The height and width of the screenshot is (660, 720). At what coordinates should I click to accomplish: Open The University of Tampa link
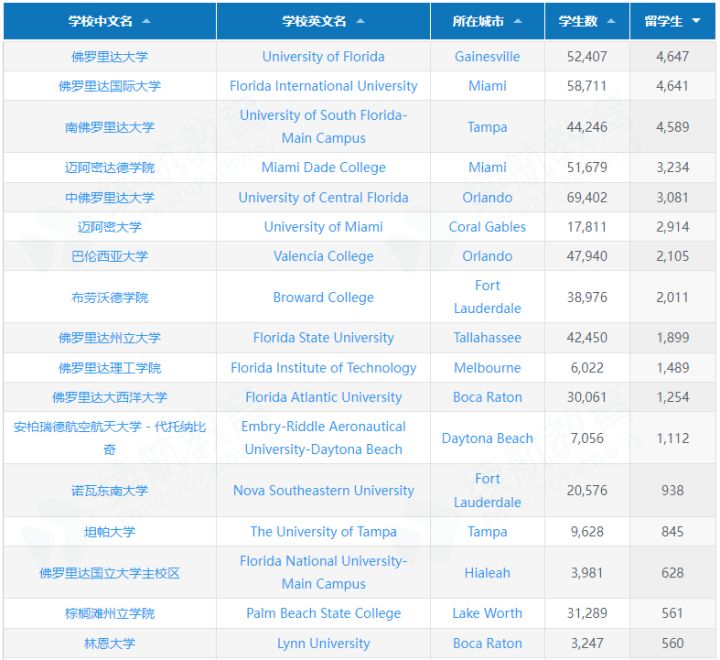click(323, 532)
